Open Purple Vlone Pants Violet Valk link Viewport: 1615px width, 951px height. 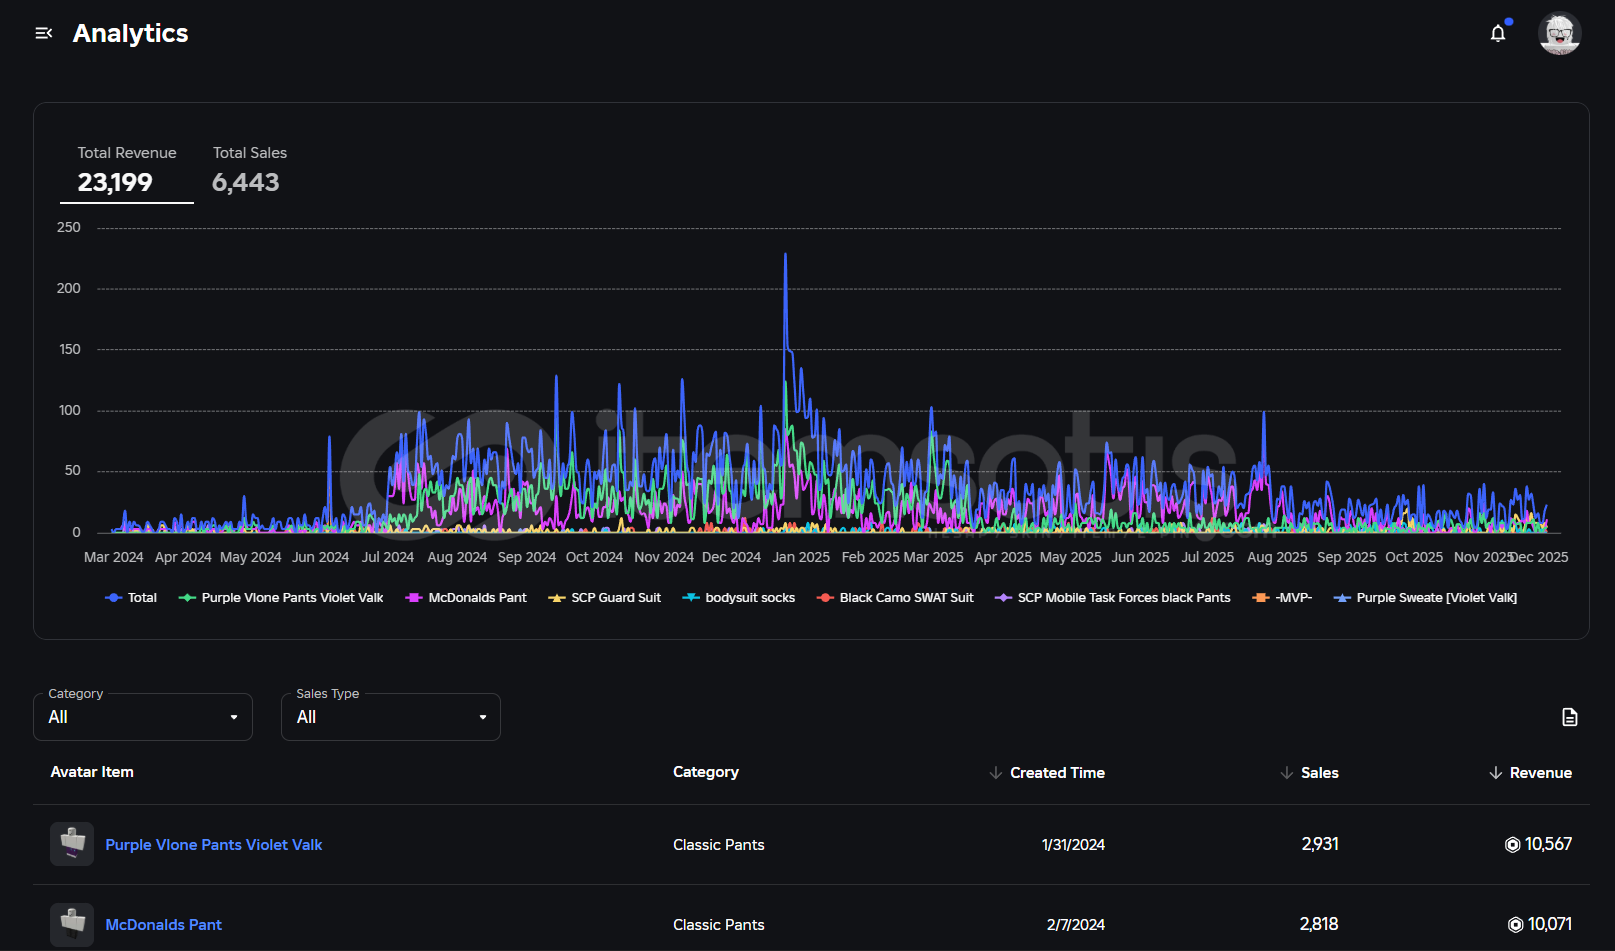click(x=214, y=845)
